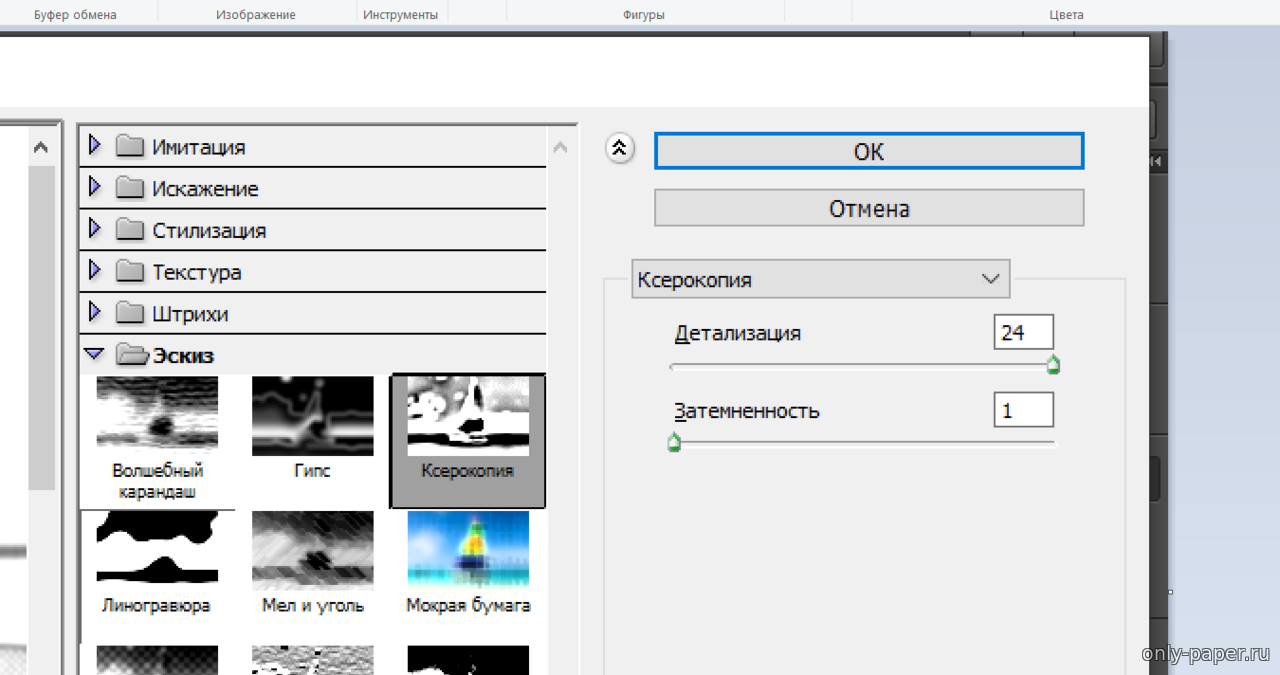
Task: Open the Ксерокопия filter dropdown
Action: click(x=820, y=279)
